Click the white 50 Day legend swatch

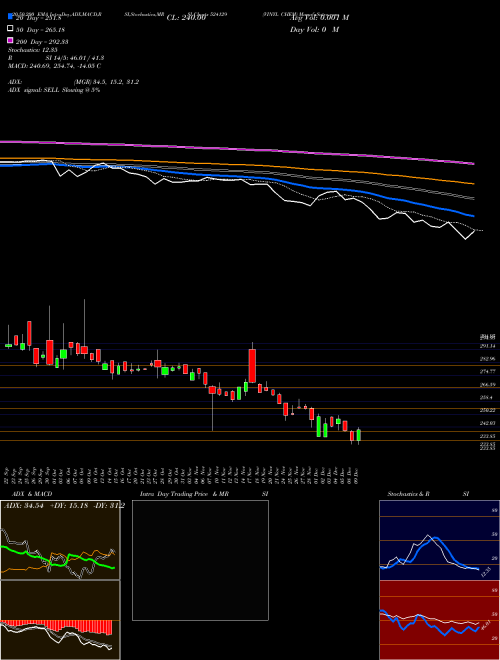(x=11, y=29)
